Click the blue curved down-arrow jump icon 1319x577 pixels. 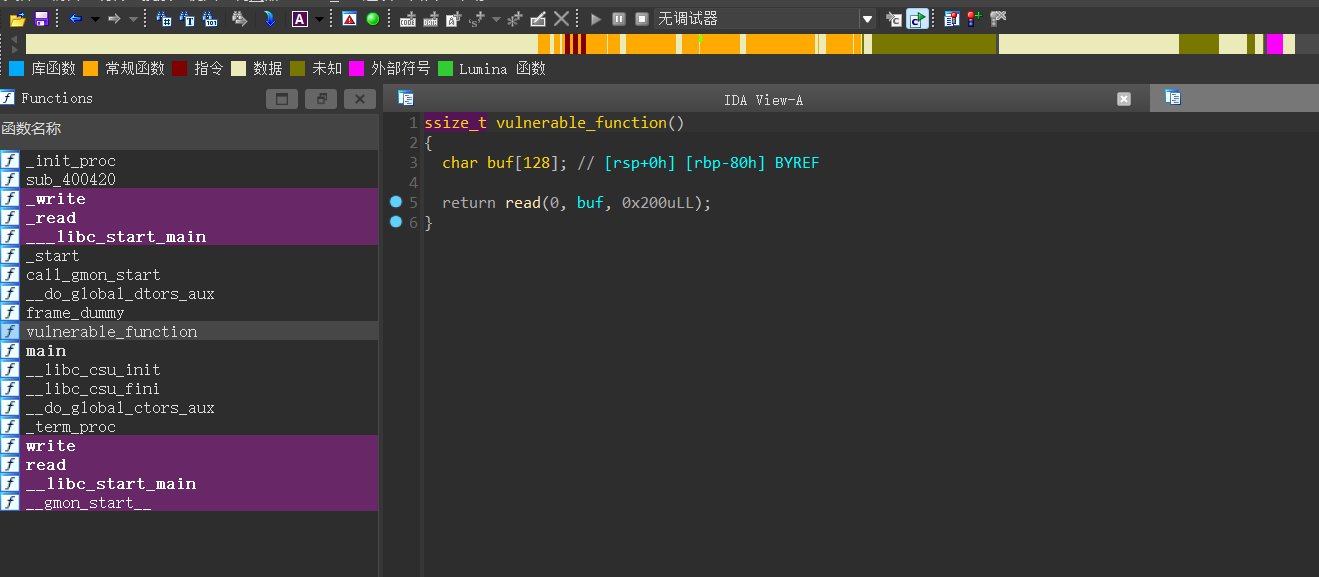pyautogui.click(x=270, y=19)
